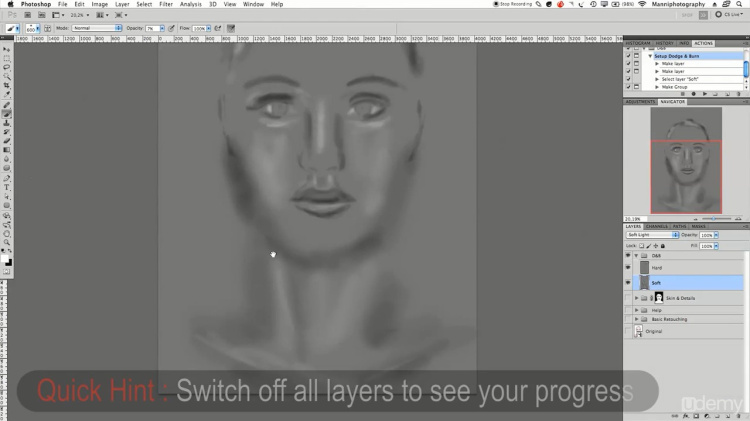Enable lock transparent pixels for layer
Screen dimensions: 750x421
click(641, 246)
